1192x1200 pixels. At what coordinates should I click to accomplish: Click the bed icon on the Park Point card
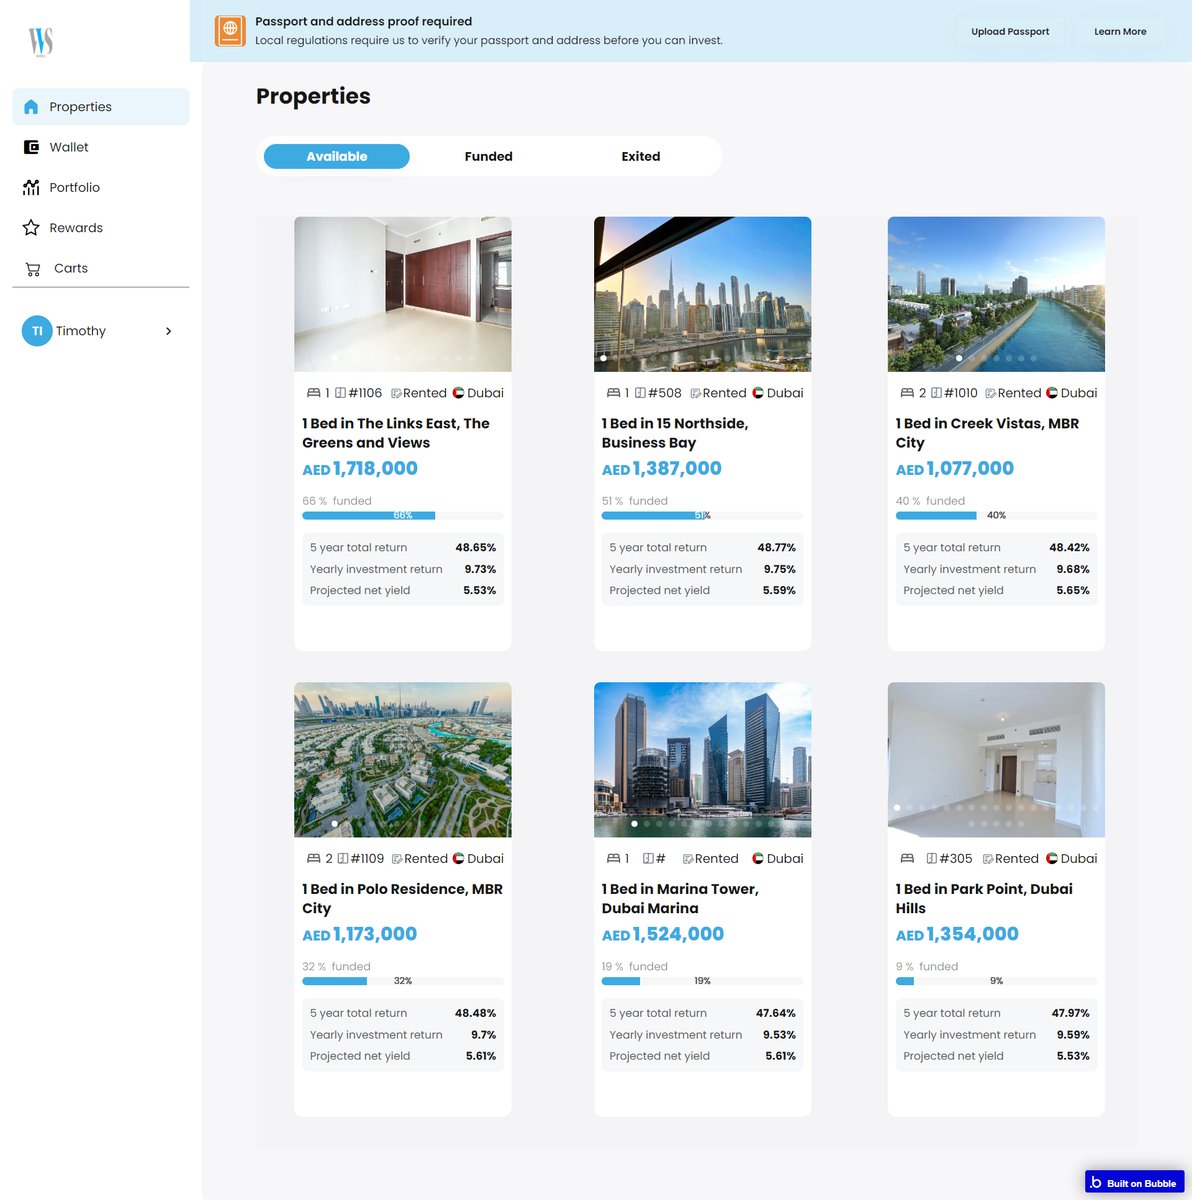tap(907, 859)
